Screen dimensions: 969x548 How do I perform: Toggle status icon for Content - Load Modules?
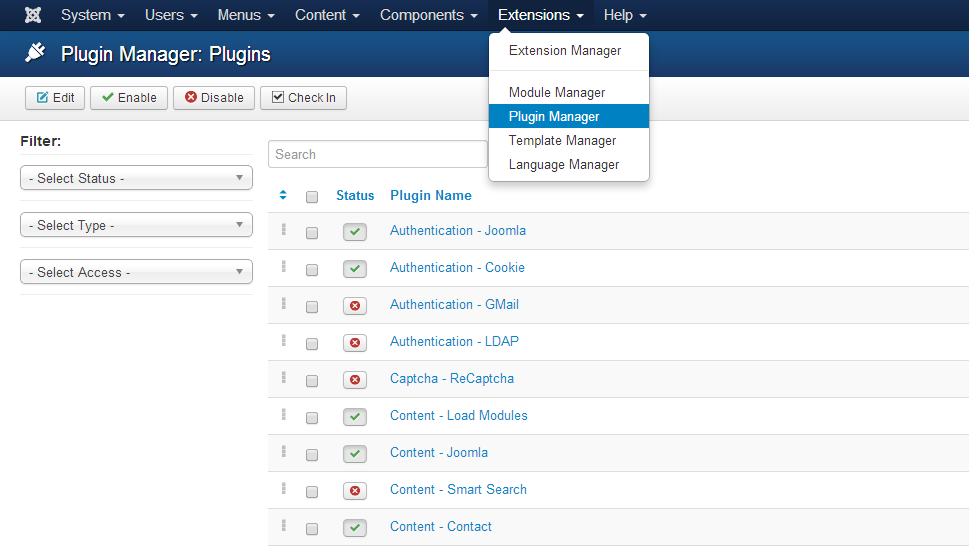[x=355, y=417]
